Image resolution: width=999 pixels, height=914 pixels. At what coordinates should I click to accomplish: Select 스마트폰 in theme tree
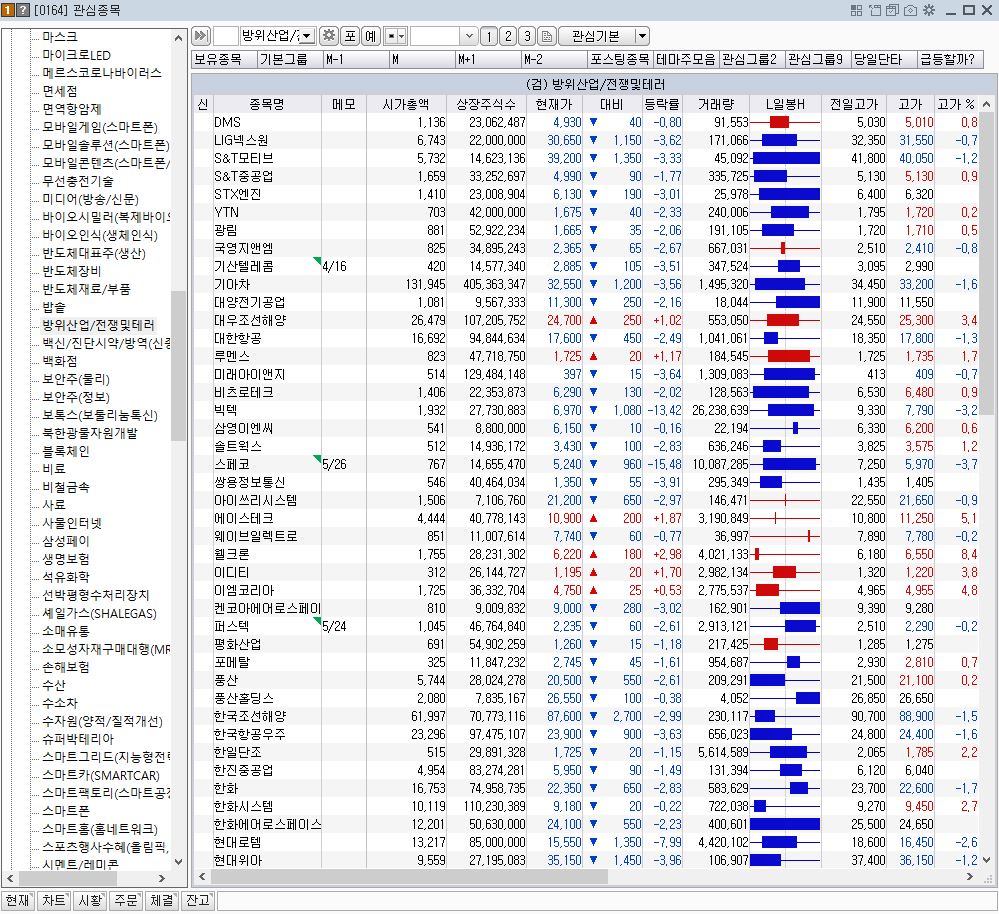(66, 811)
